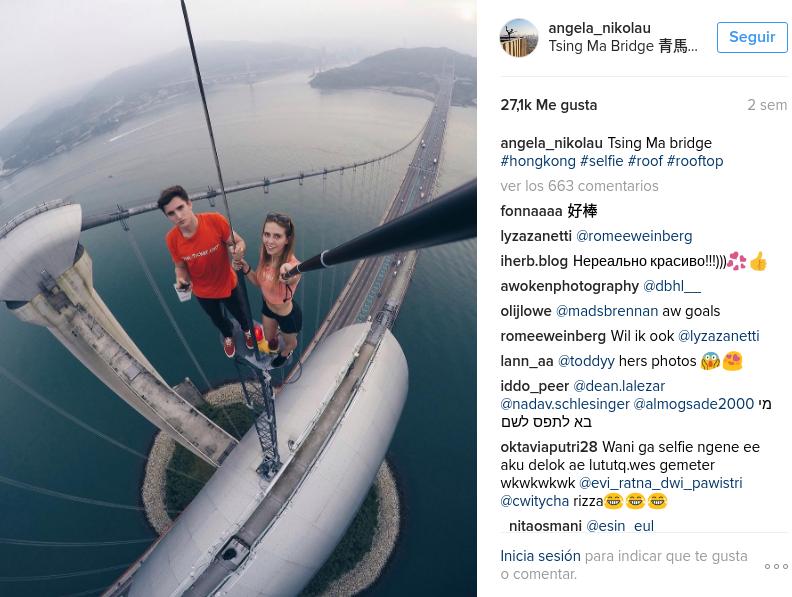Open the #rooftop hashtag
Image resolution: width=792 pixels, height=597 pixels.
point(695,161)
